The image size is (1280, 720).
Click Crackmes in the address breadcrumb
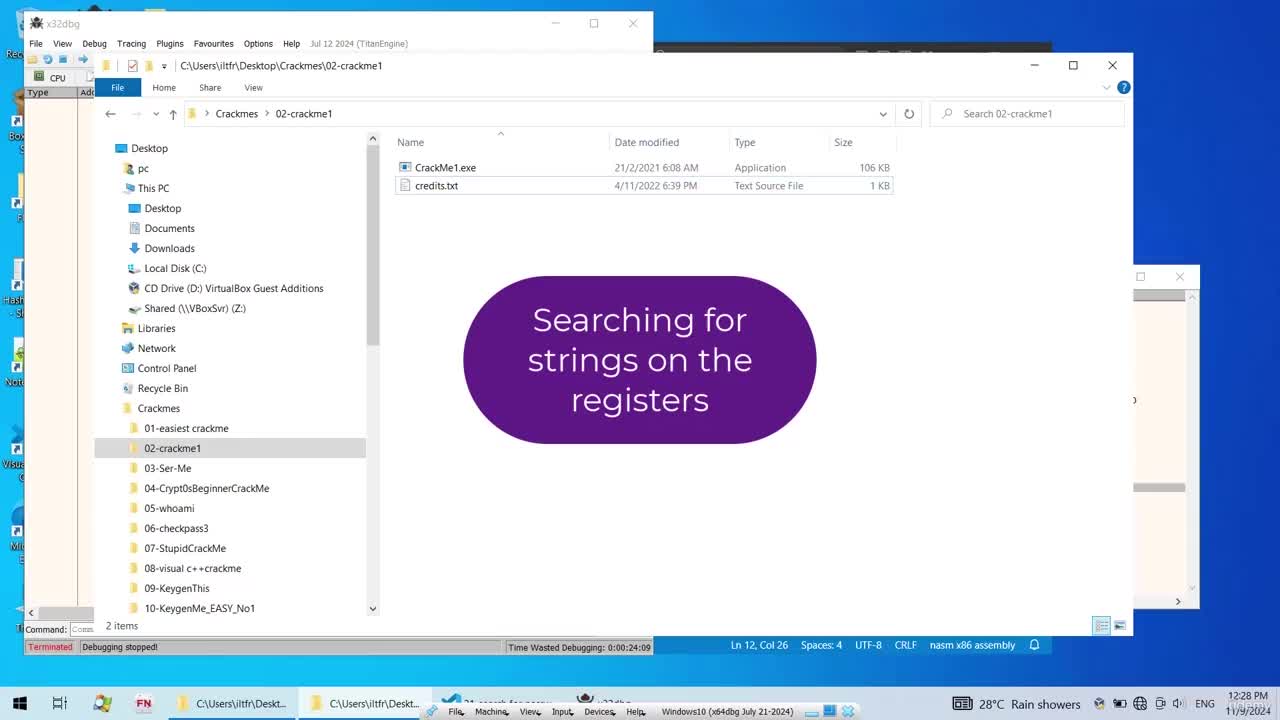(x=237, y=114)
